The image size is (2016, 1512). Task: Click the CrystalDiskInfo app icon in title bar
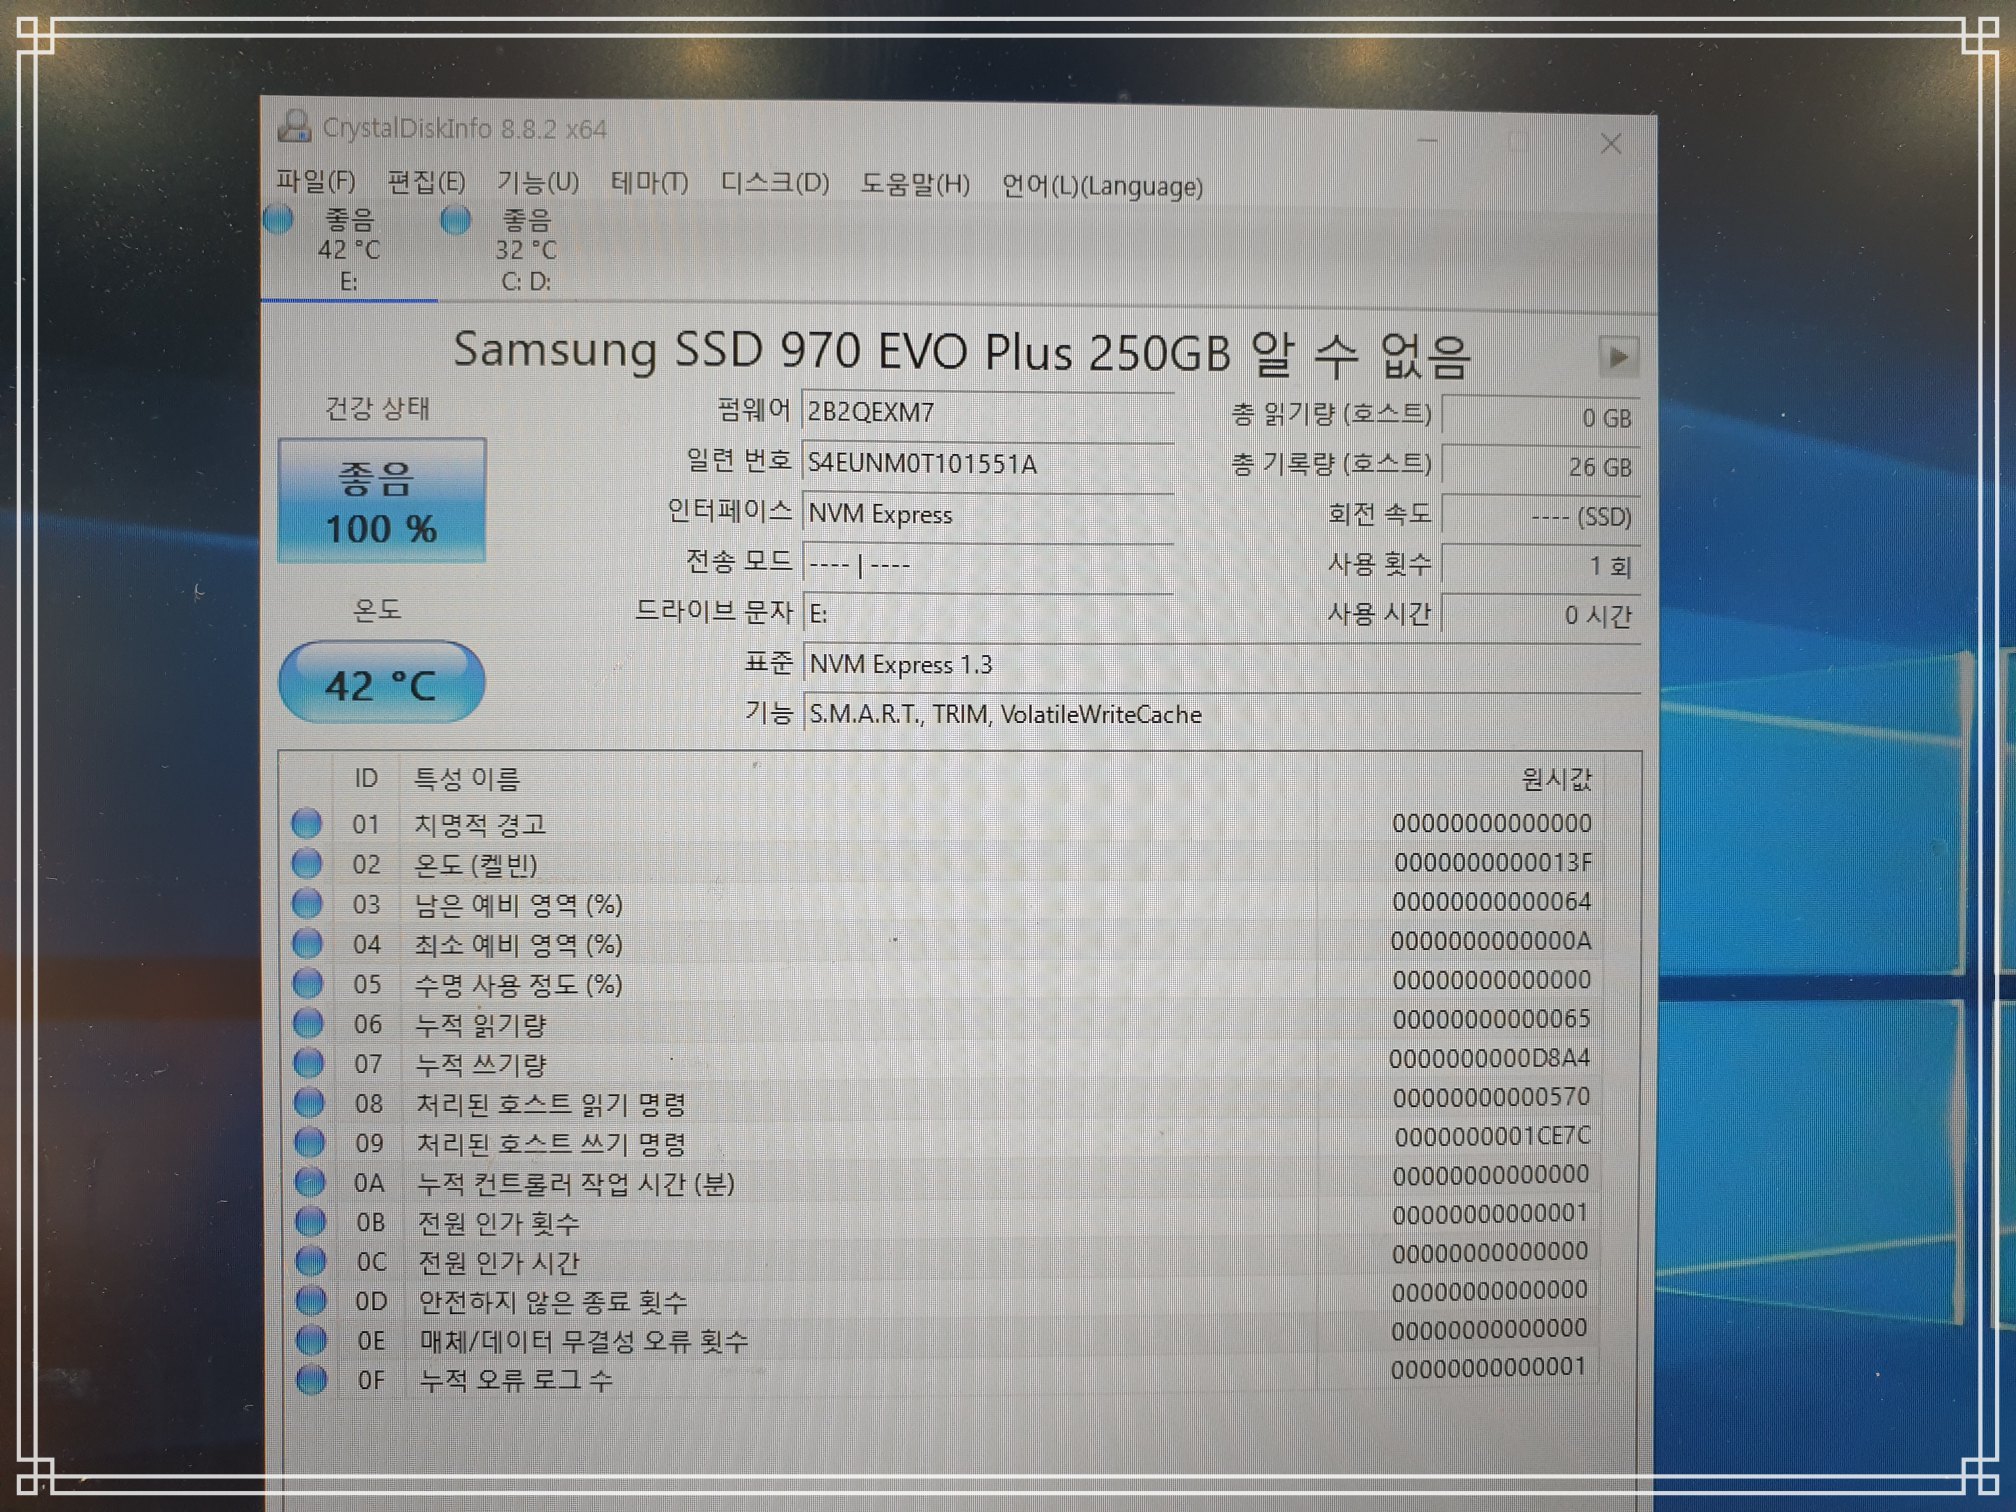click(x=294, y=126)
